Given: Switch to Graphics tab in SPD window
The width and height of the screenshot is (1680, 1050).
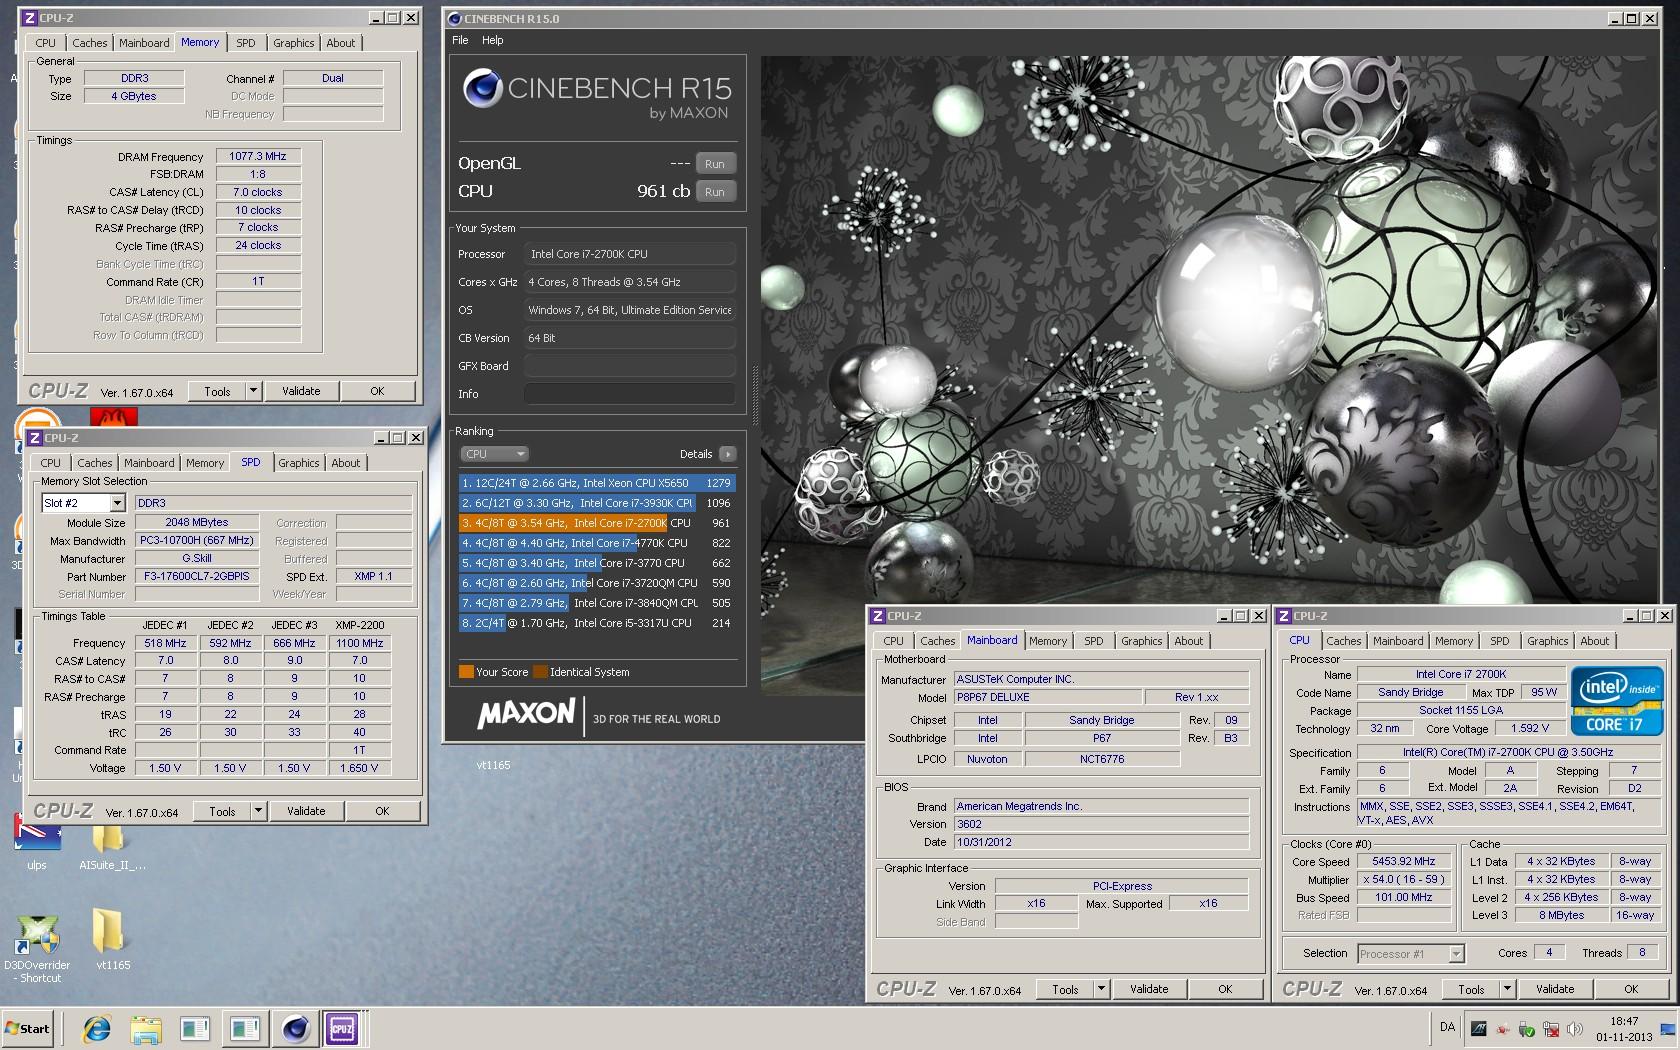Looking at the screenshot, I should 299,463.
